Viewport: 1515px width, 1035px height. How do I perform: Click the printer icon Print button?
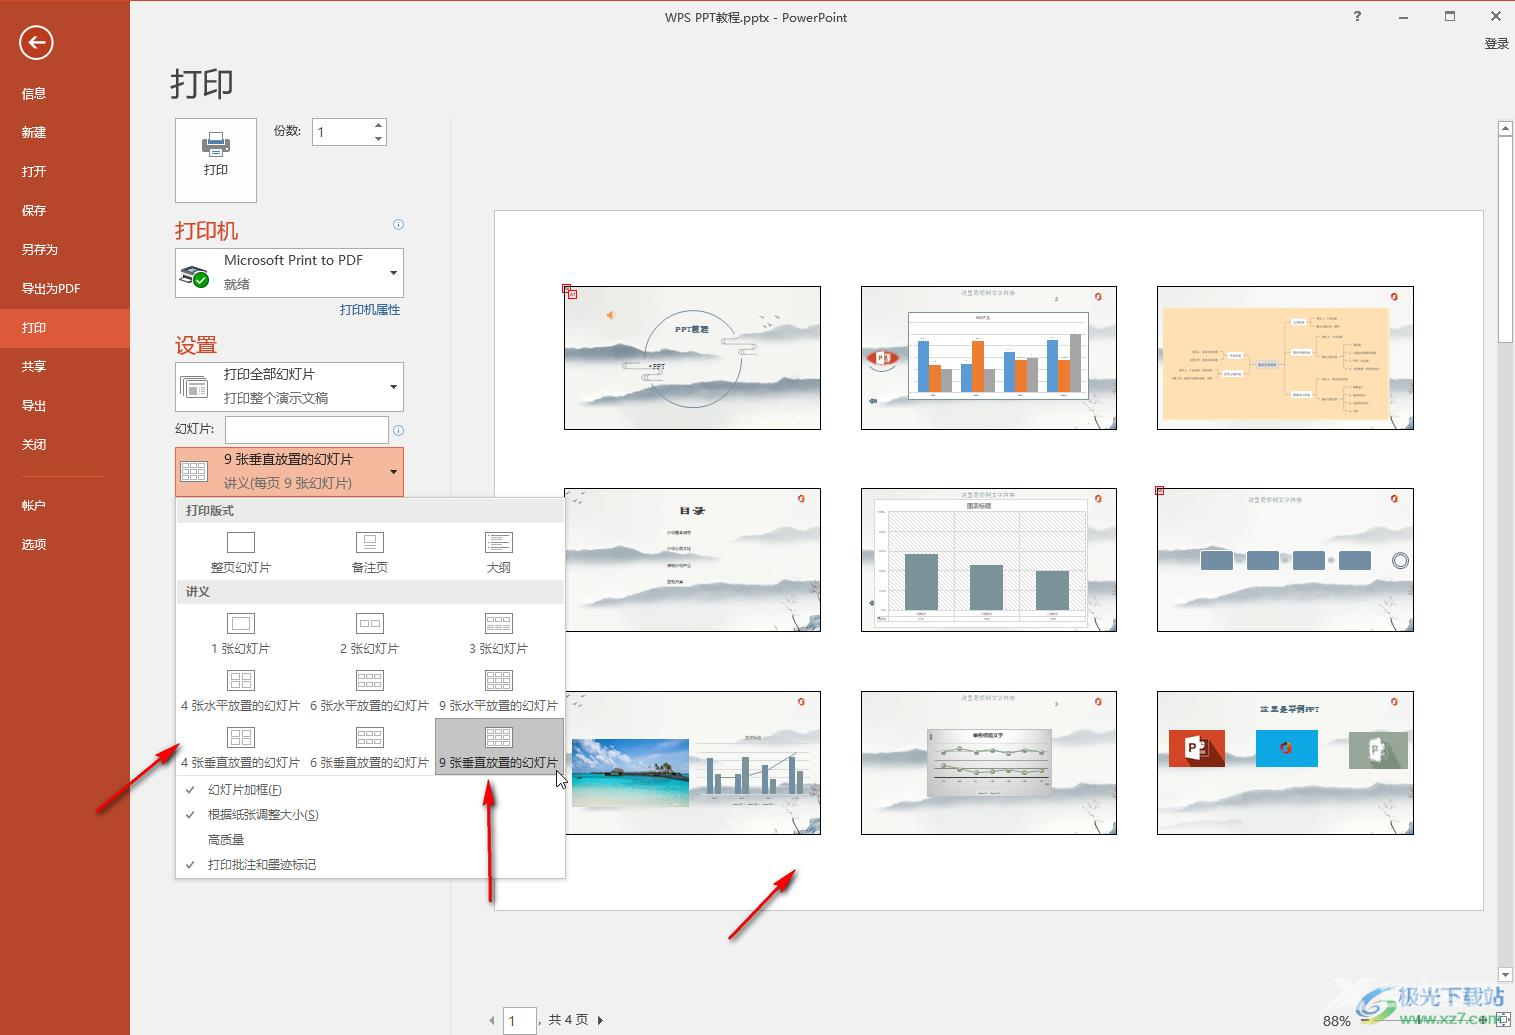216,160
